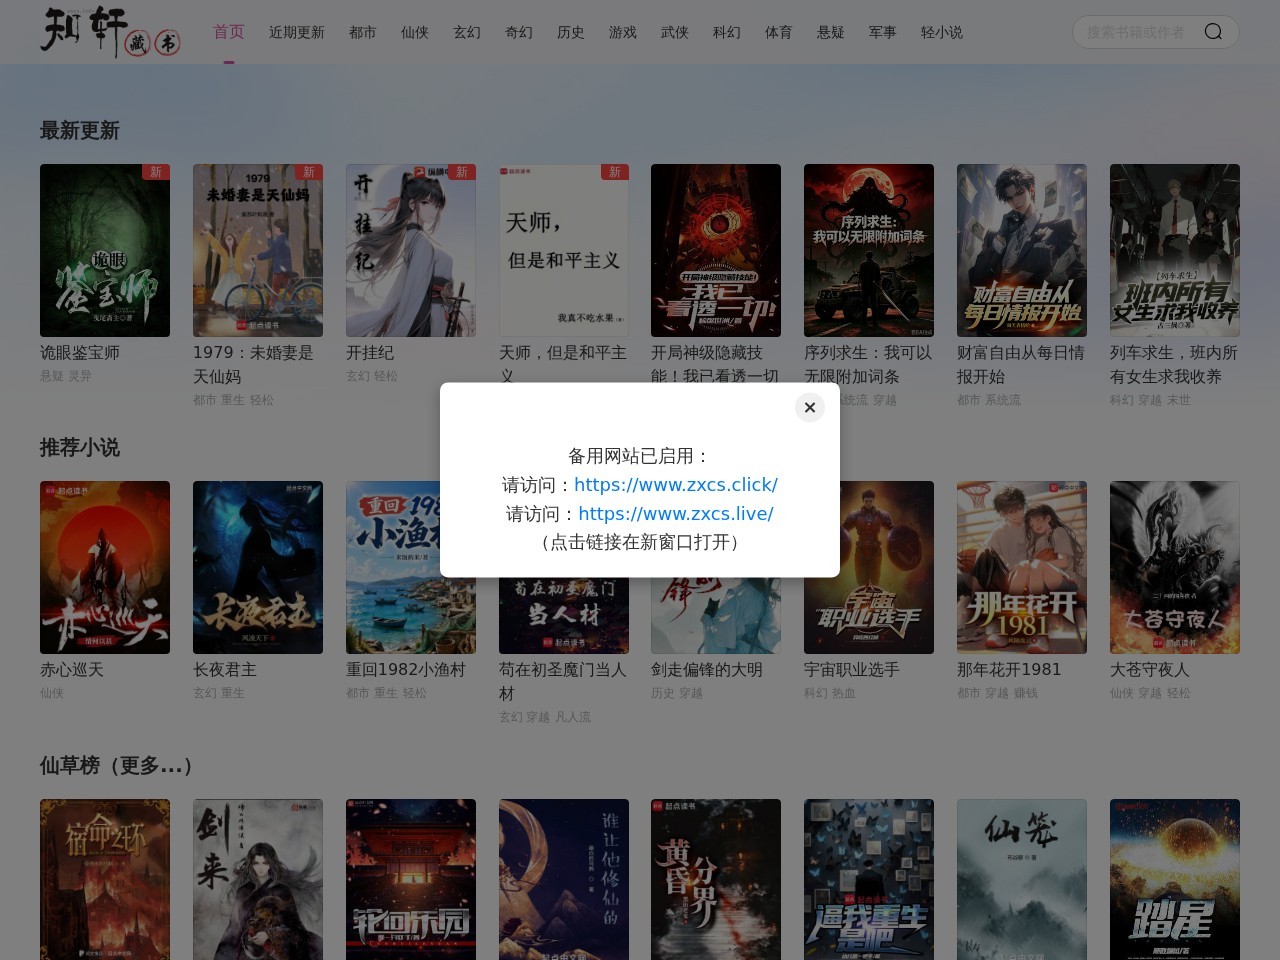
Task: Click the 诡眼鉴宝师 title link
Action: tap(80, 353)
